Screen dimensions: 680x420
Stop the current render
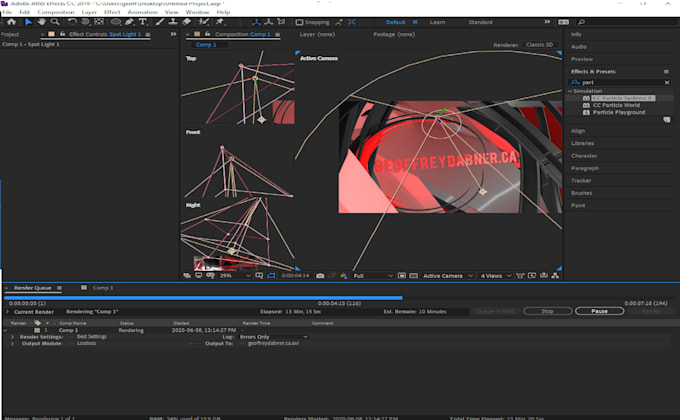pos(547,311)
